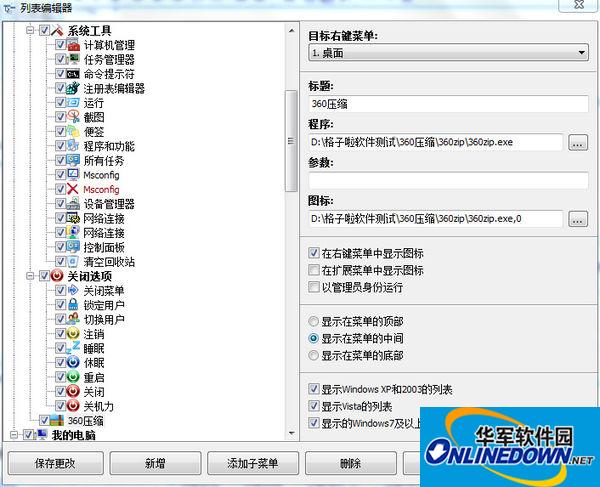Collapse the 系统工具 tree node
Screen dimensions: 600x487
click(x=31, y=30)
